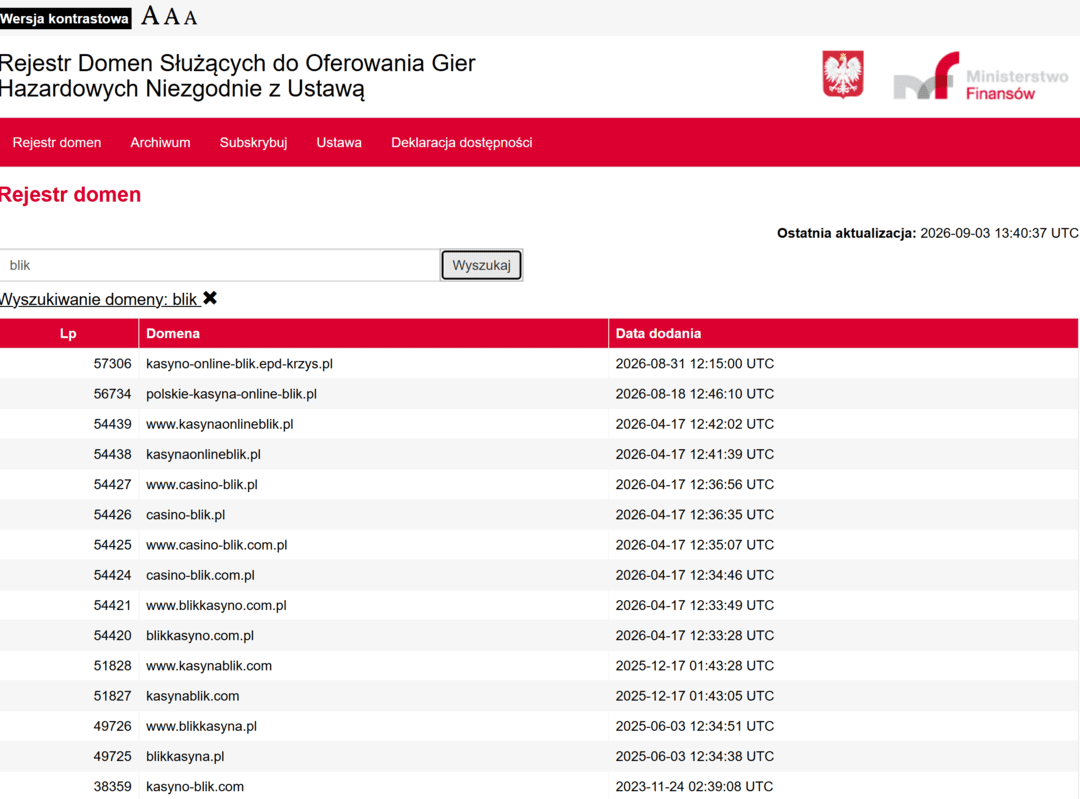Click the smallest font size A icon
The height and width of the screenshot is (799, 1080).
coord(190,18)
